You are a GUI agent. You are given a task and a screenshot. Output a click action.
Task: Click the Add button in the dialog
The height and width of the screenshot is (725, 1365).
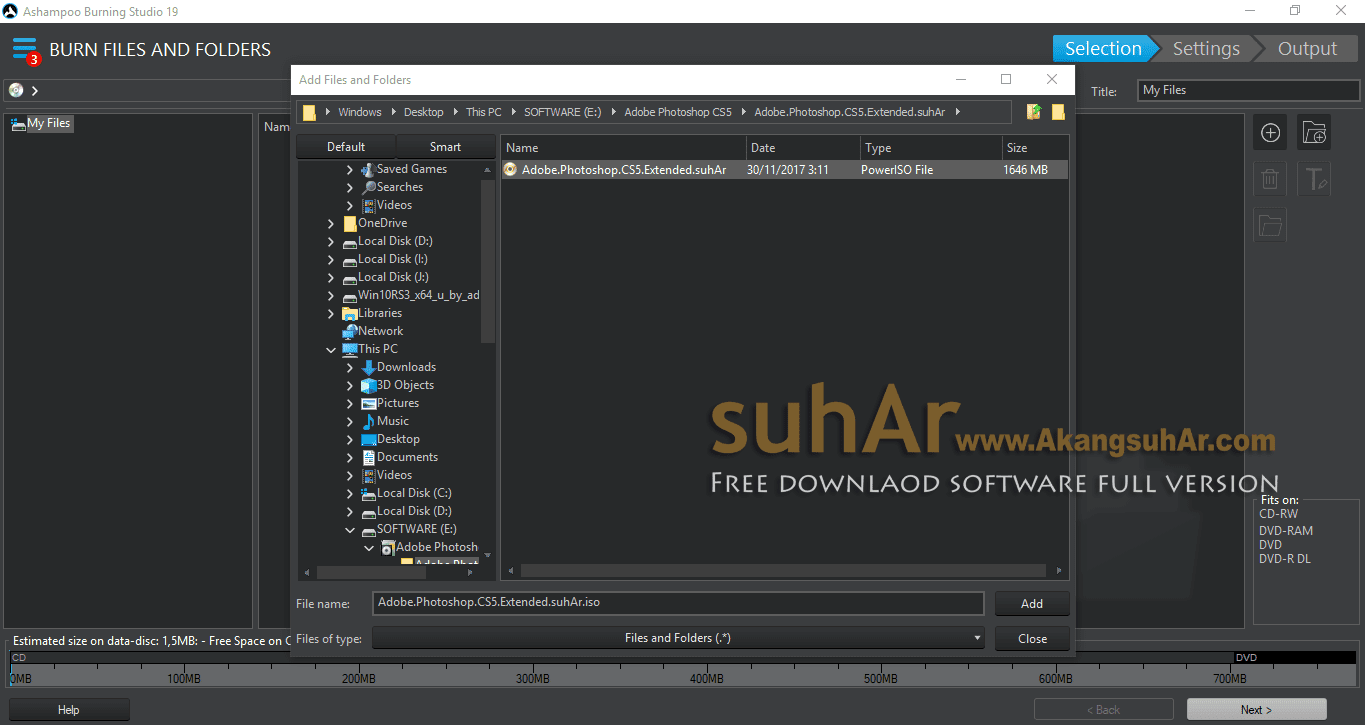click(x=1032, y=603)
